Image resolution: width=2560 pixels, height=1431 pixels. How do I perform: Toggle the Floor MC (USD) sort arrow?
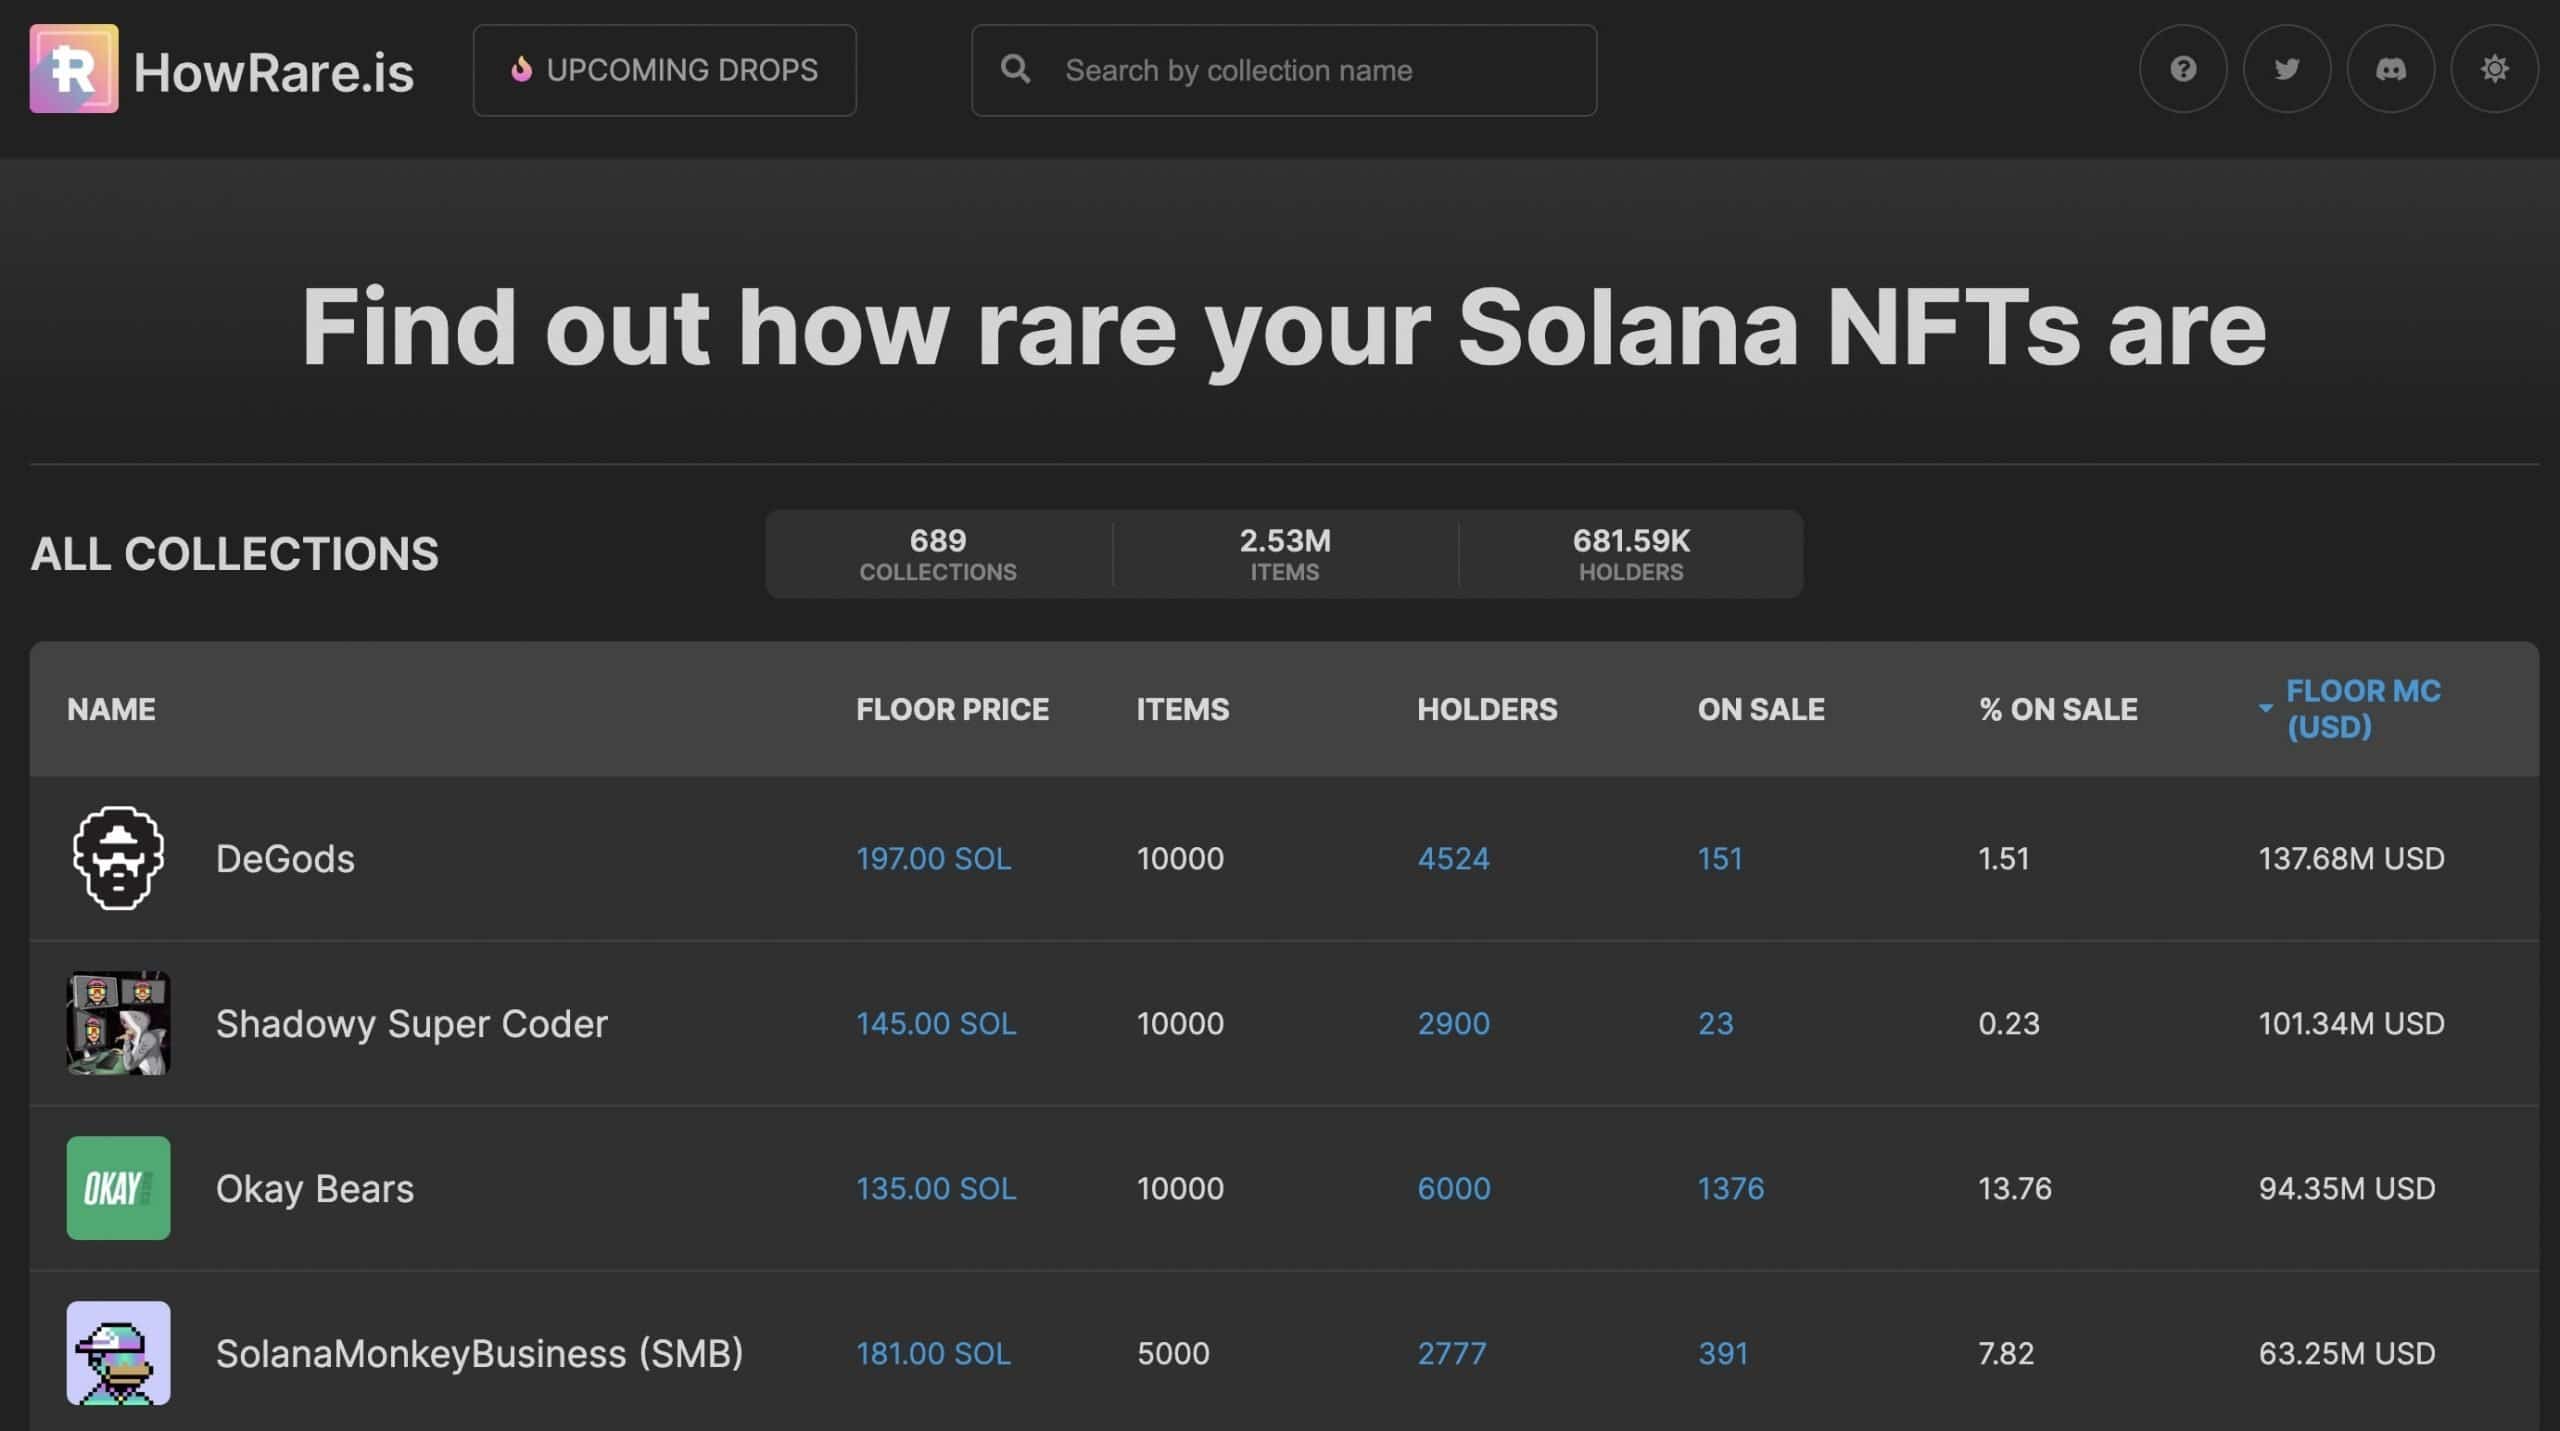click(2266, 708)
